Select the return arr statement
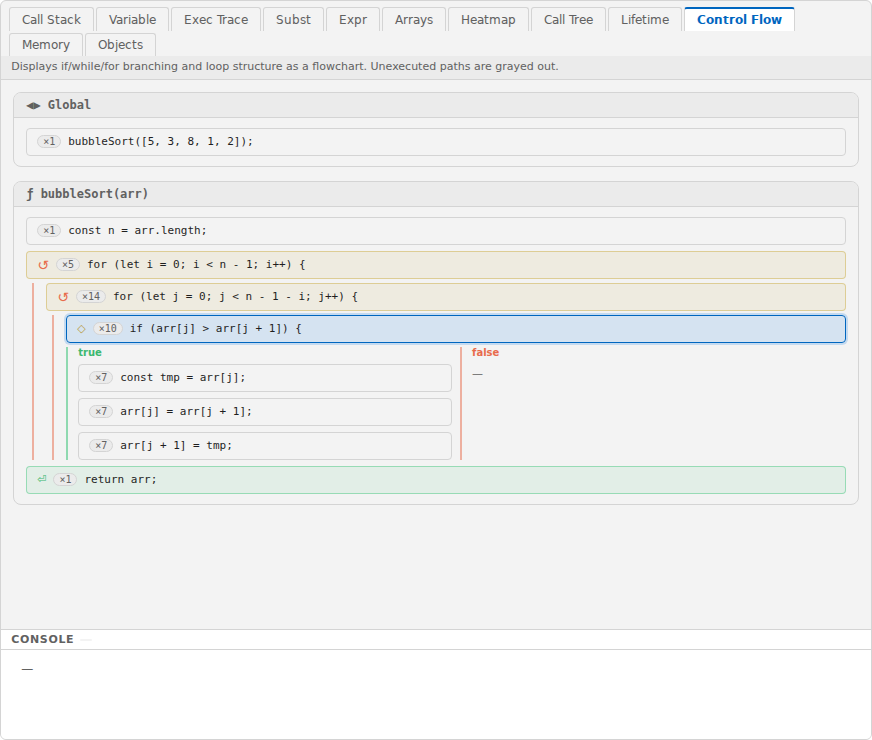This screenshot has width=872, height=740. pos(436,480)
